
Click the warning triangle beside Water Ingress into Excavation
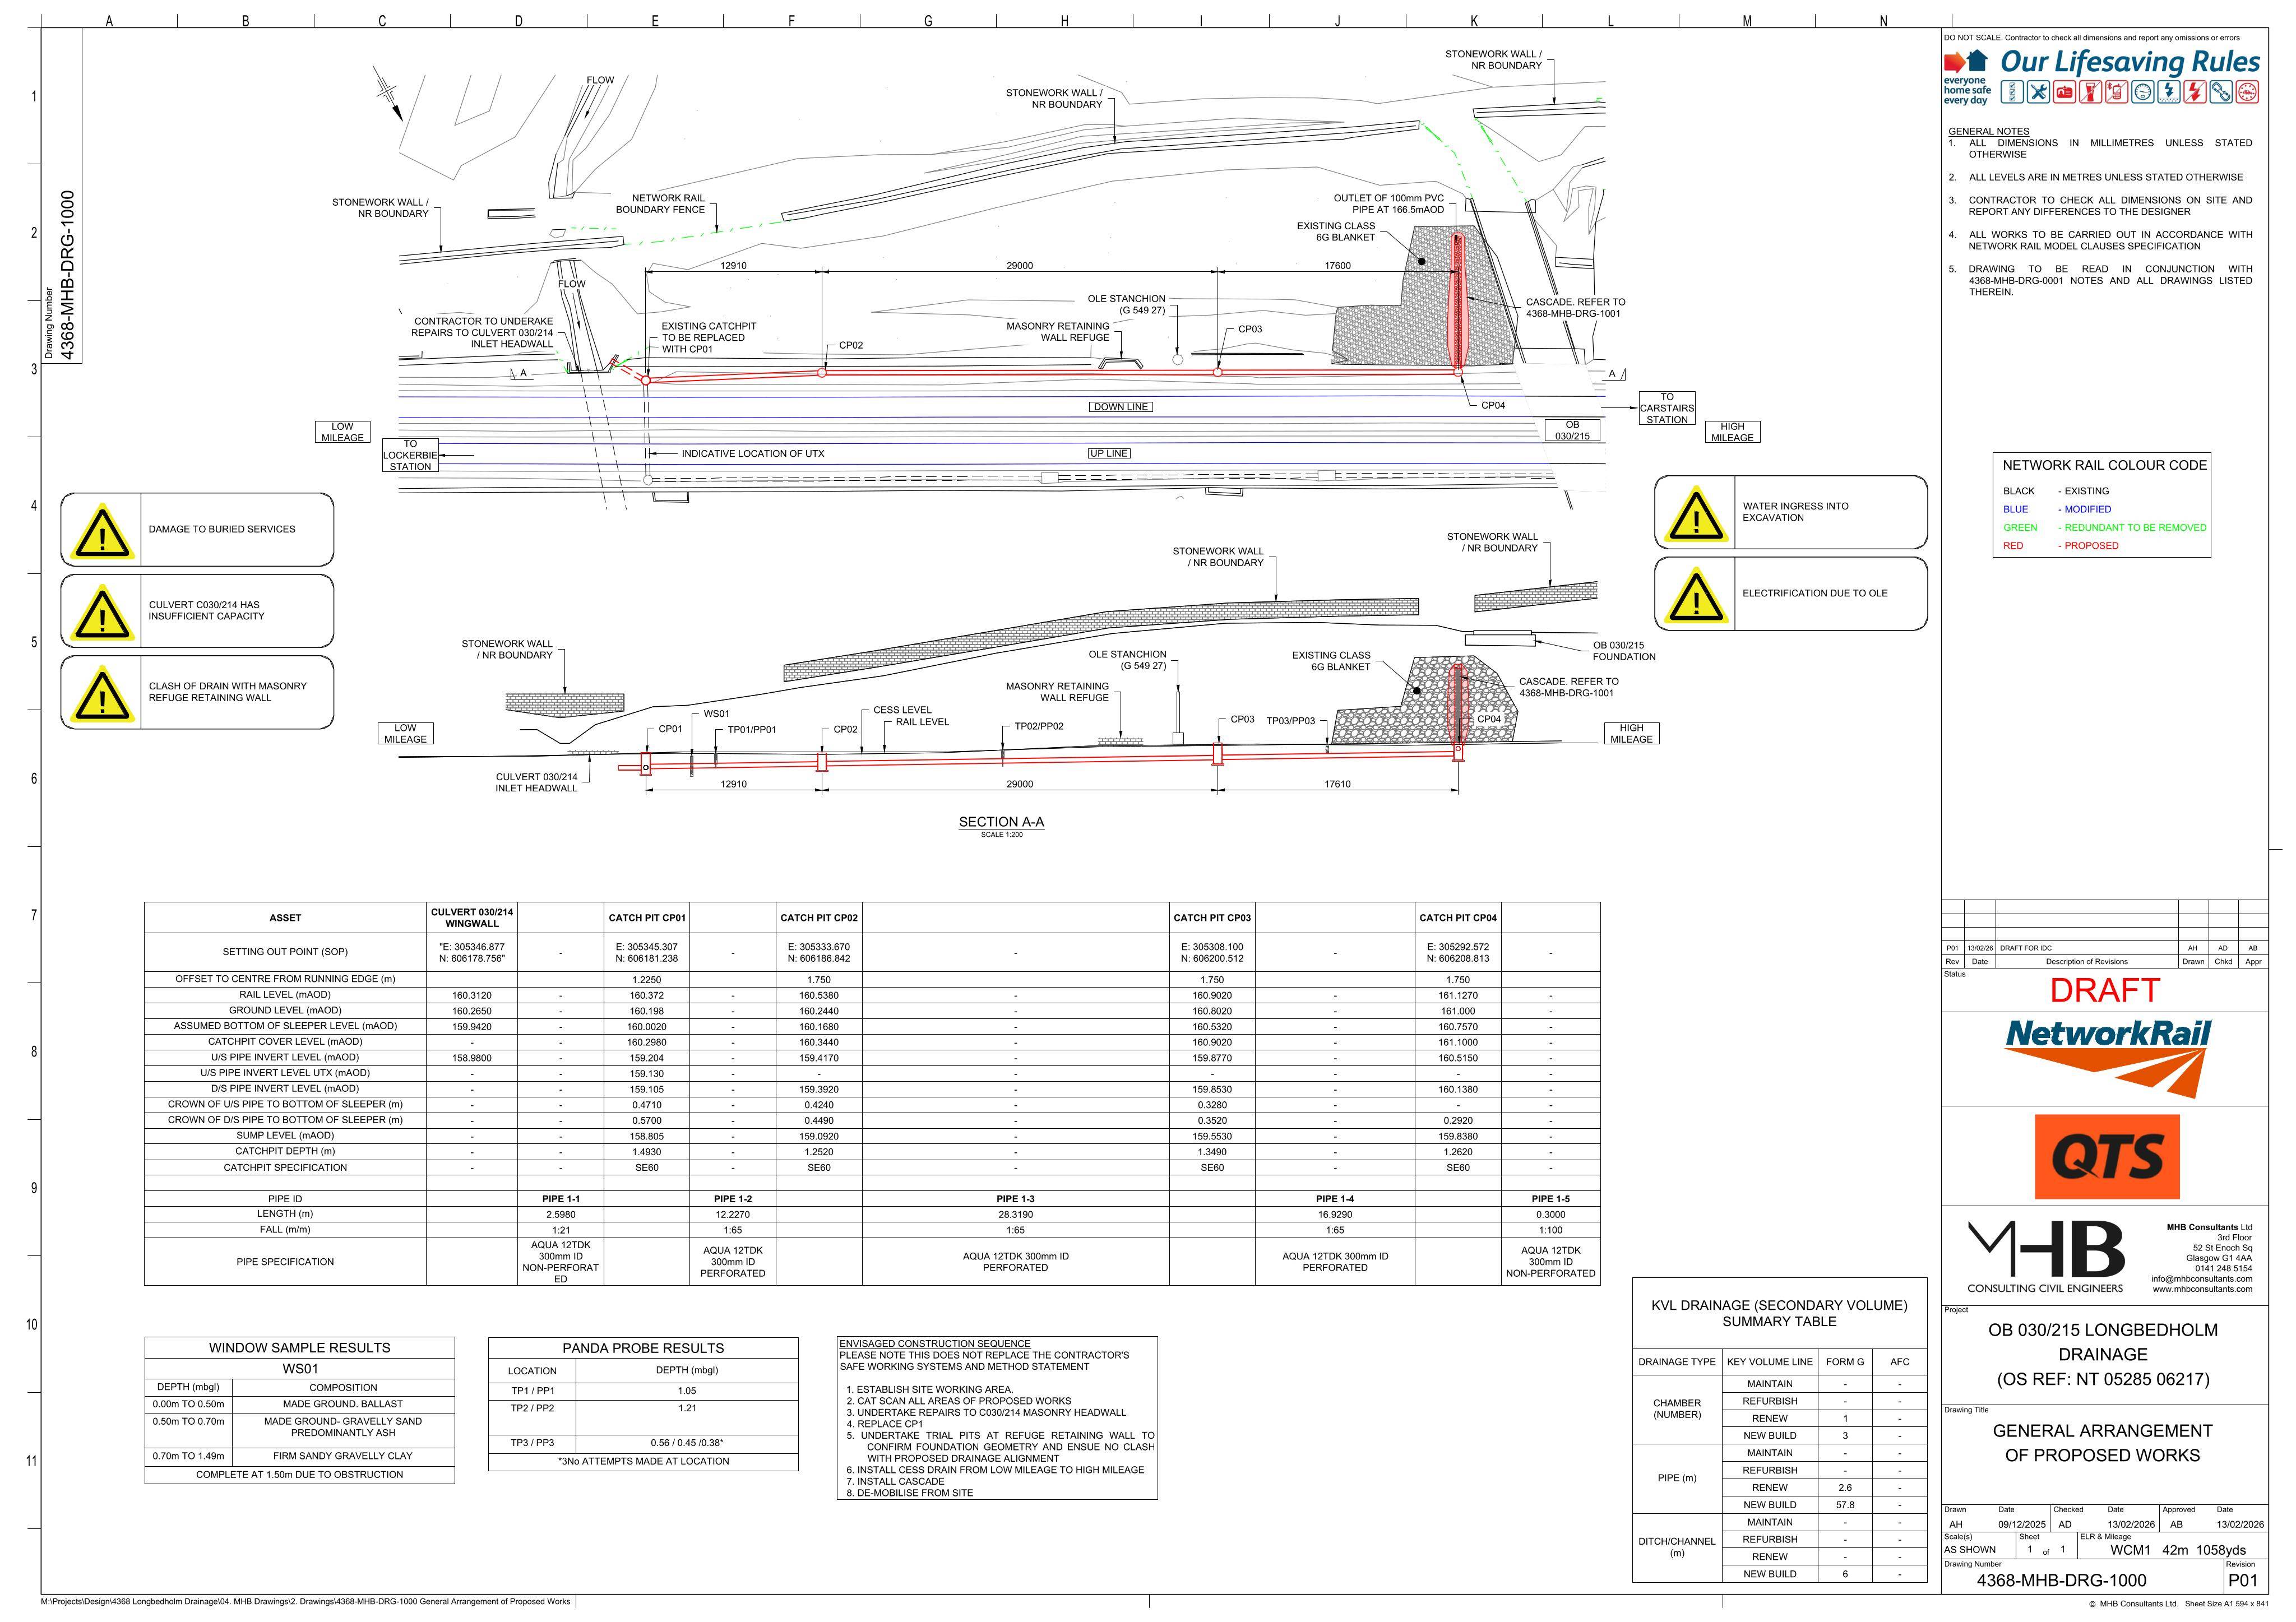[1695, 515]
